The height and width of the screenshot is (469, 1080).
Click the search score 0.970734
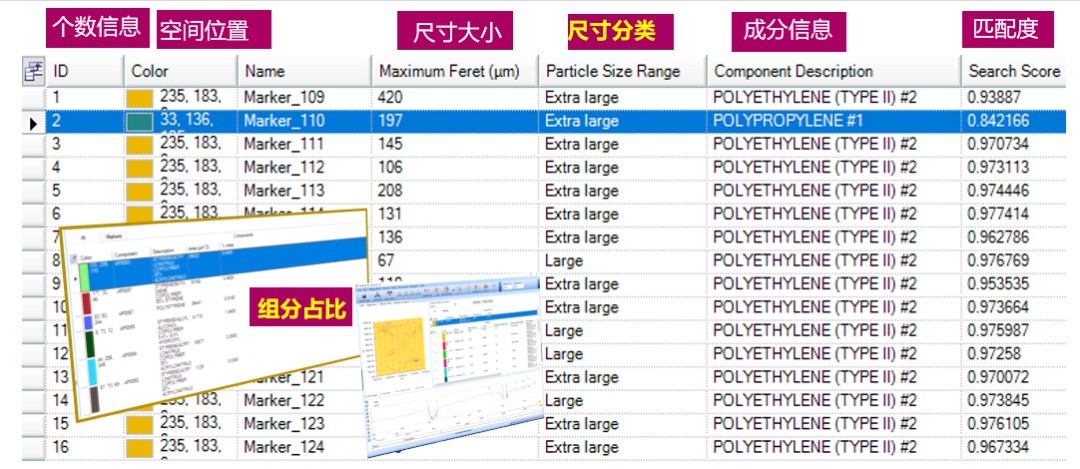999,145
